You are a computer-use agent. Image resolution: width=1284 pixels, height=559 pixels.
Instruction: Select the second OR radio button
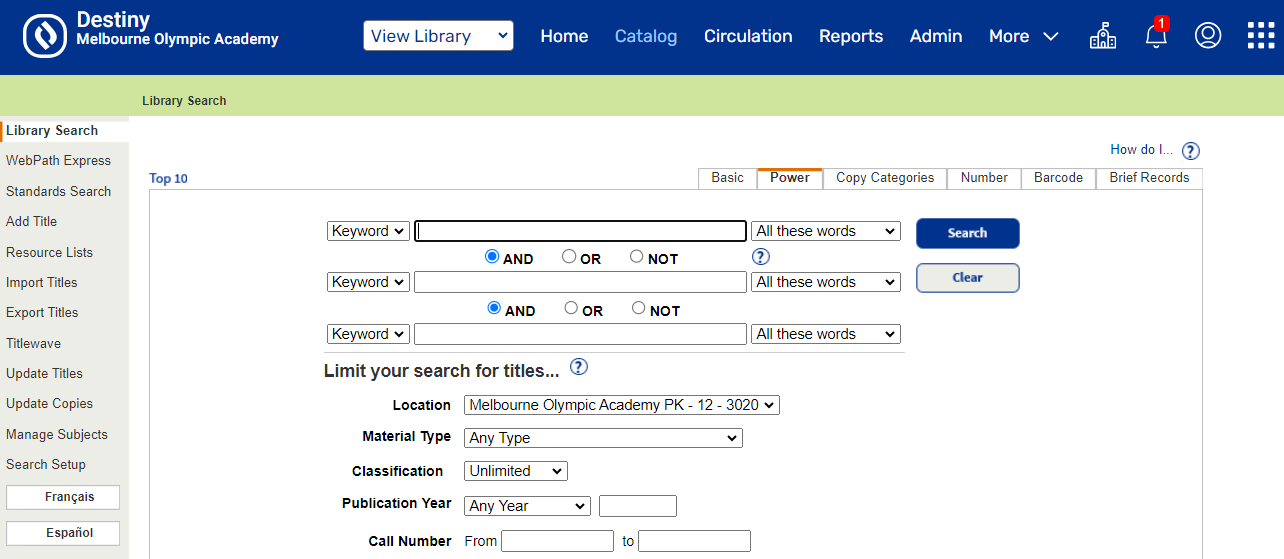(571, 308)
